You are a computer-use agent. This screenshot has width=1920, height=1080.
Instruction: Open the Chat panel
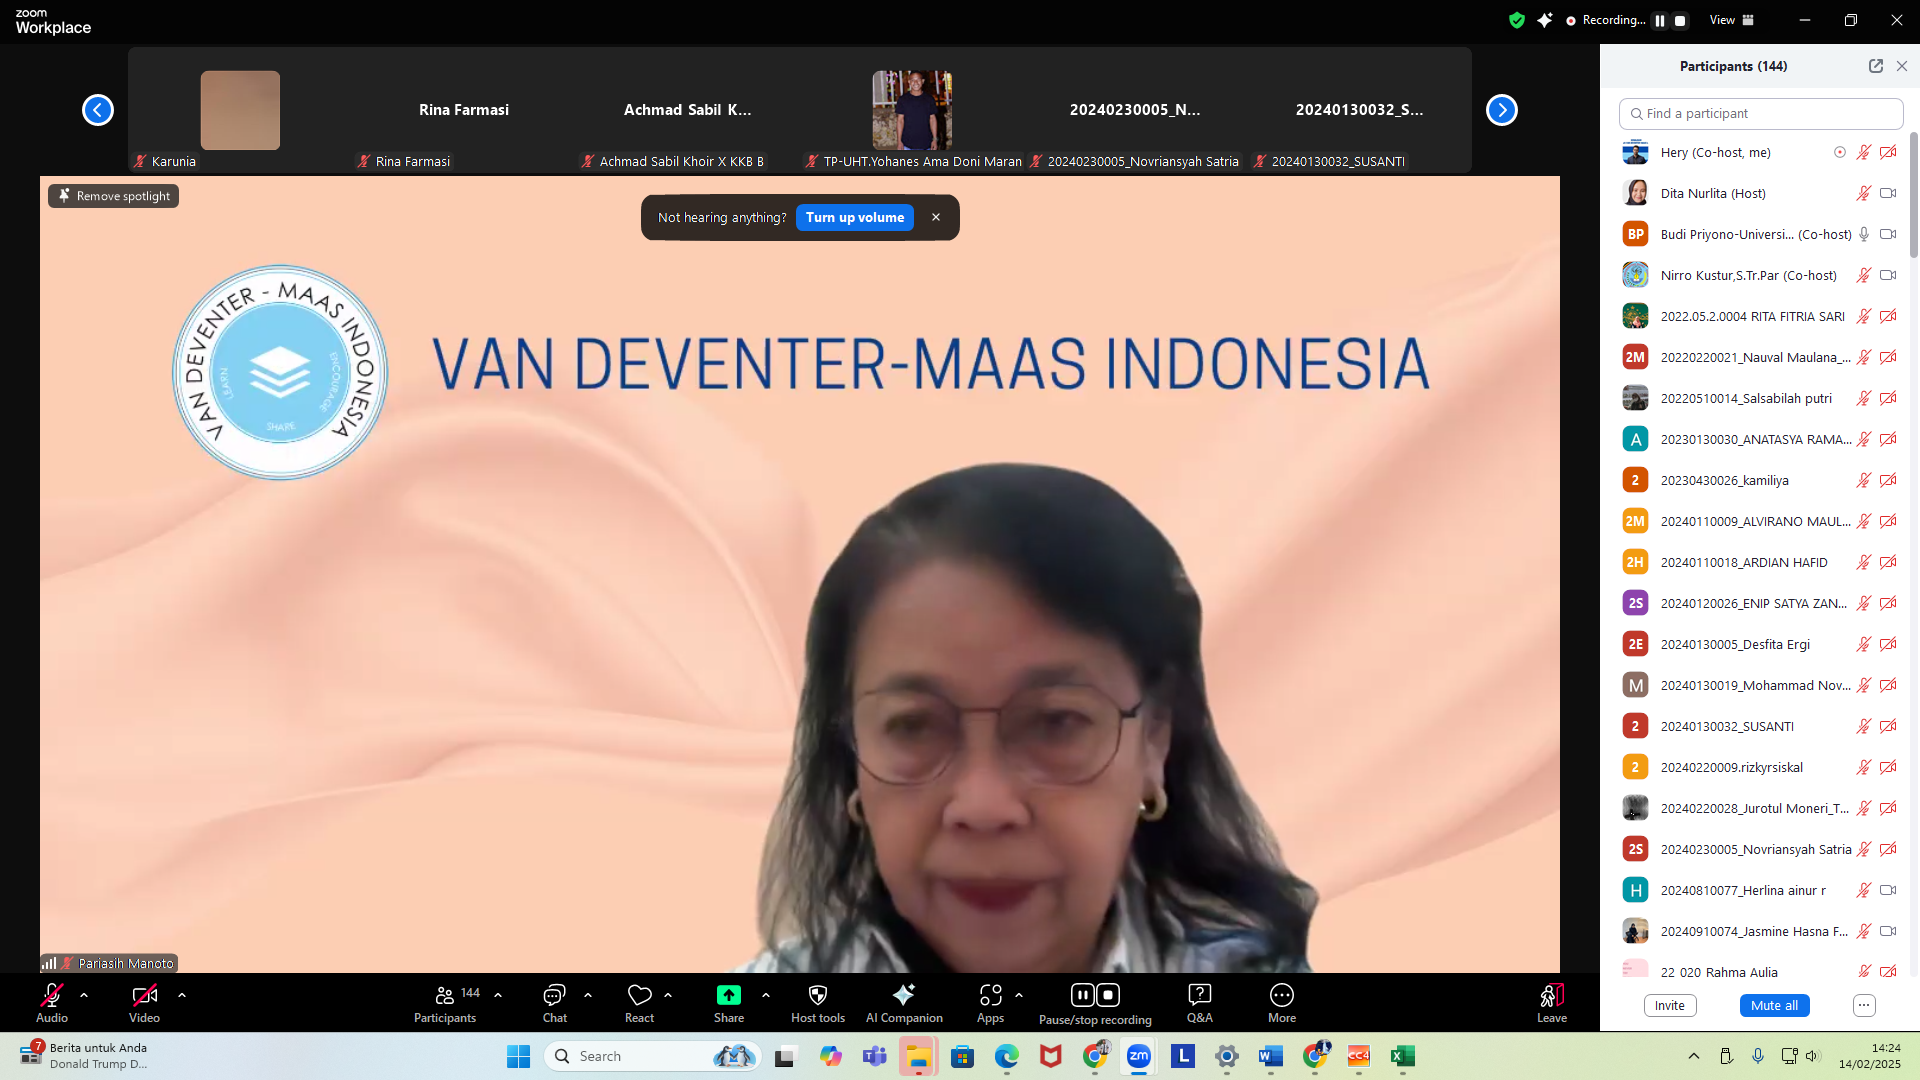(x=554, y=995)
